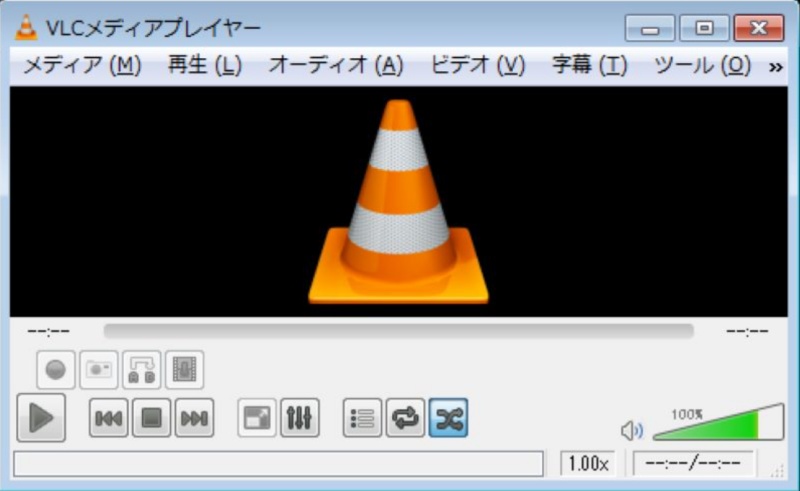Open the オーディオ (A) menu
This screenshot has height=491, width=800.
pos(336,65)
